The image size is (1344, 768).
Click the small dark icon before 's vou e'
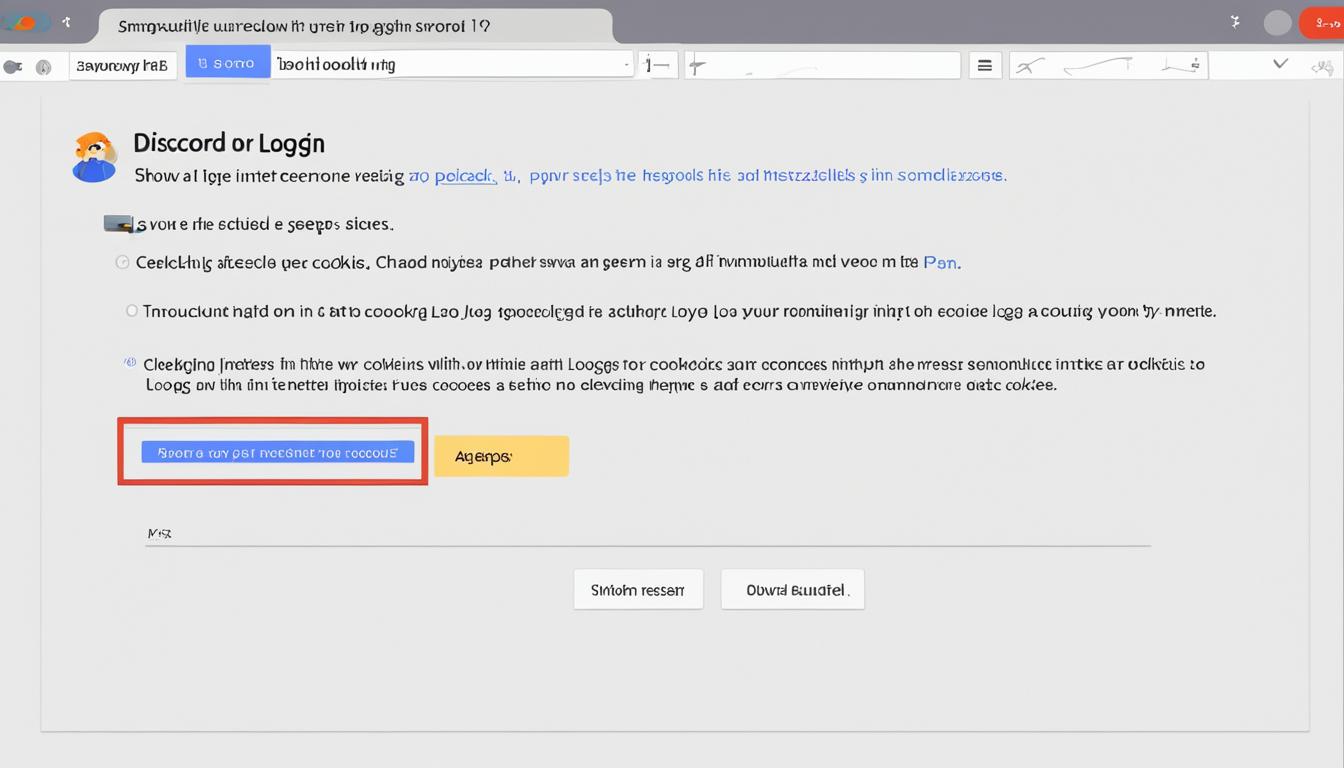click(118, 224)
